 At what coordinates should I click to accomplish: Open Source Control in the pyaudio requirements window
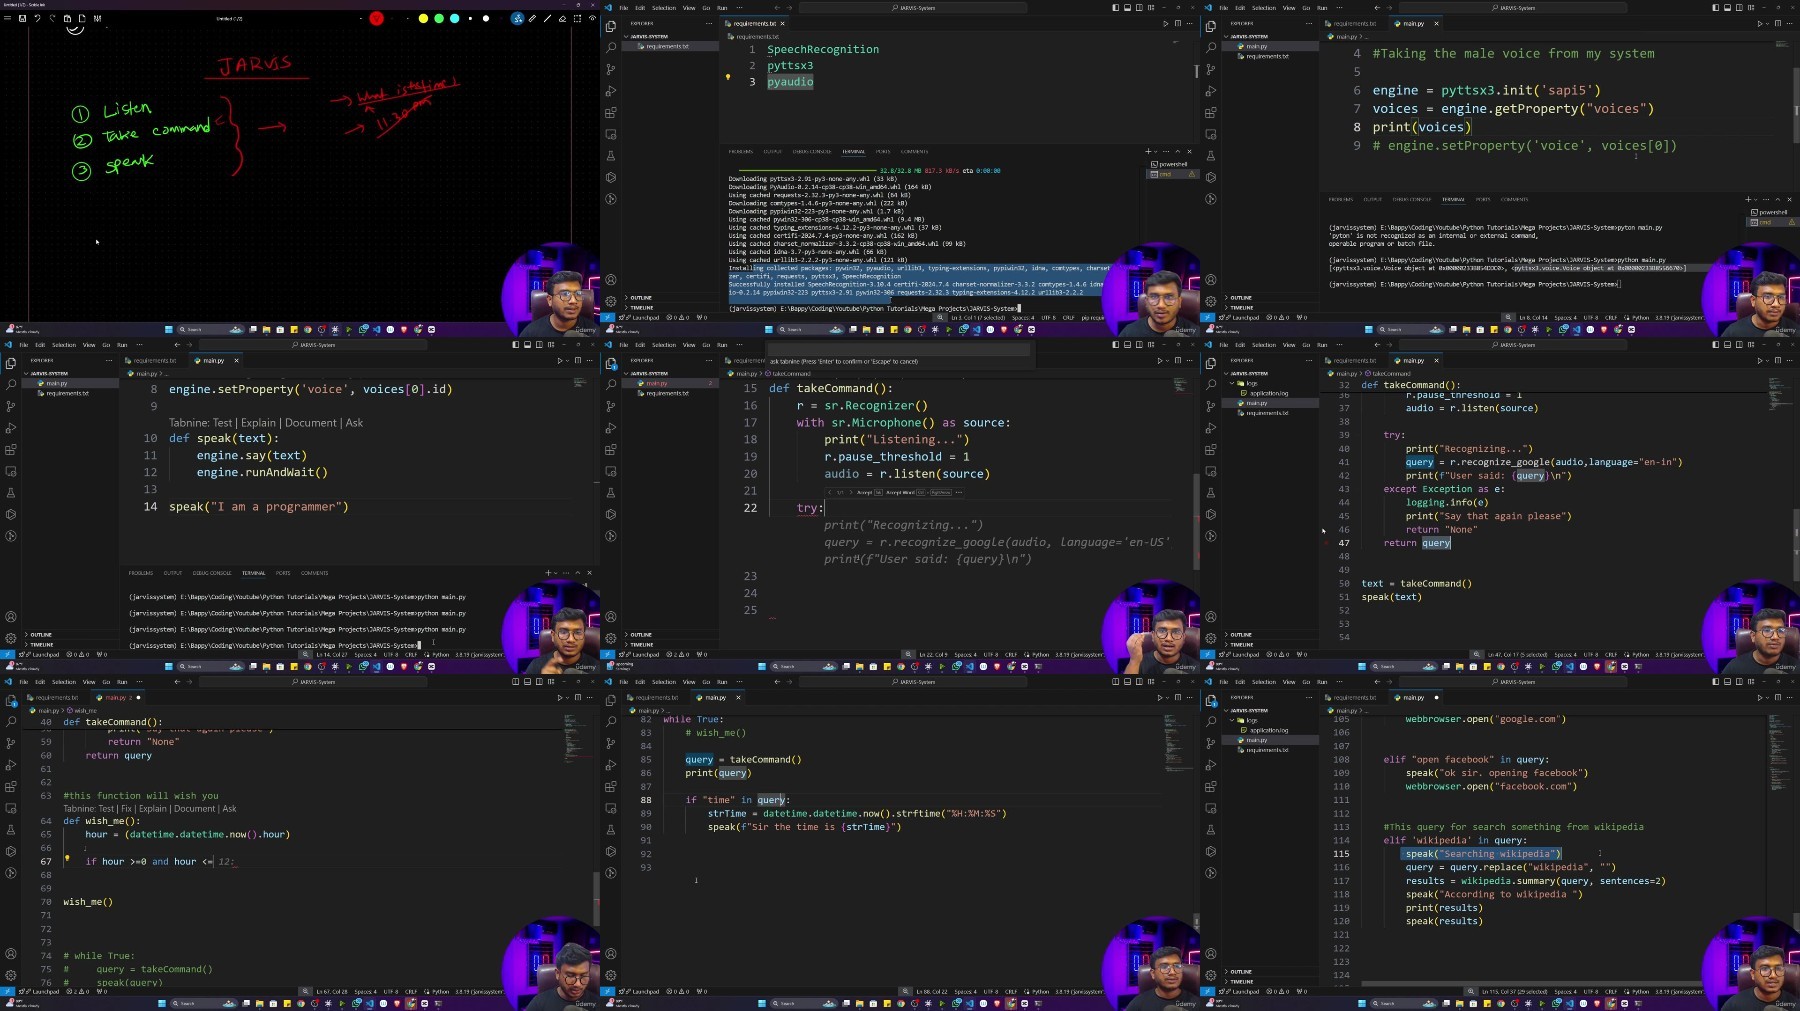[611, 69]
